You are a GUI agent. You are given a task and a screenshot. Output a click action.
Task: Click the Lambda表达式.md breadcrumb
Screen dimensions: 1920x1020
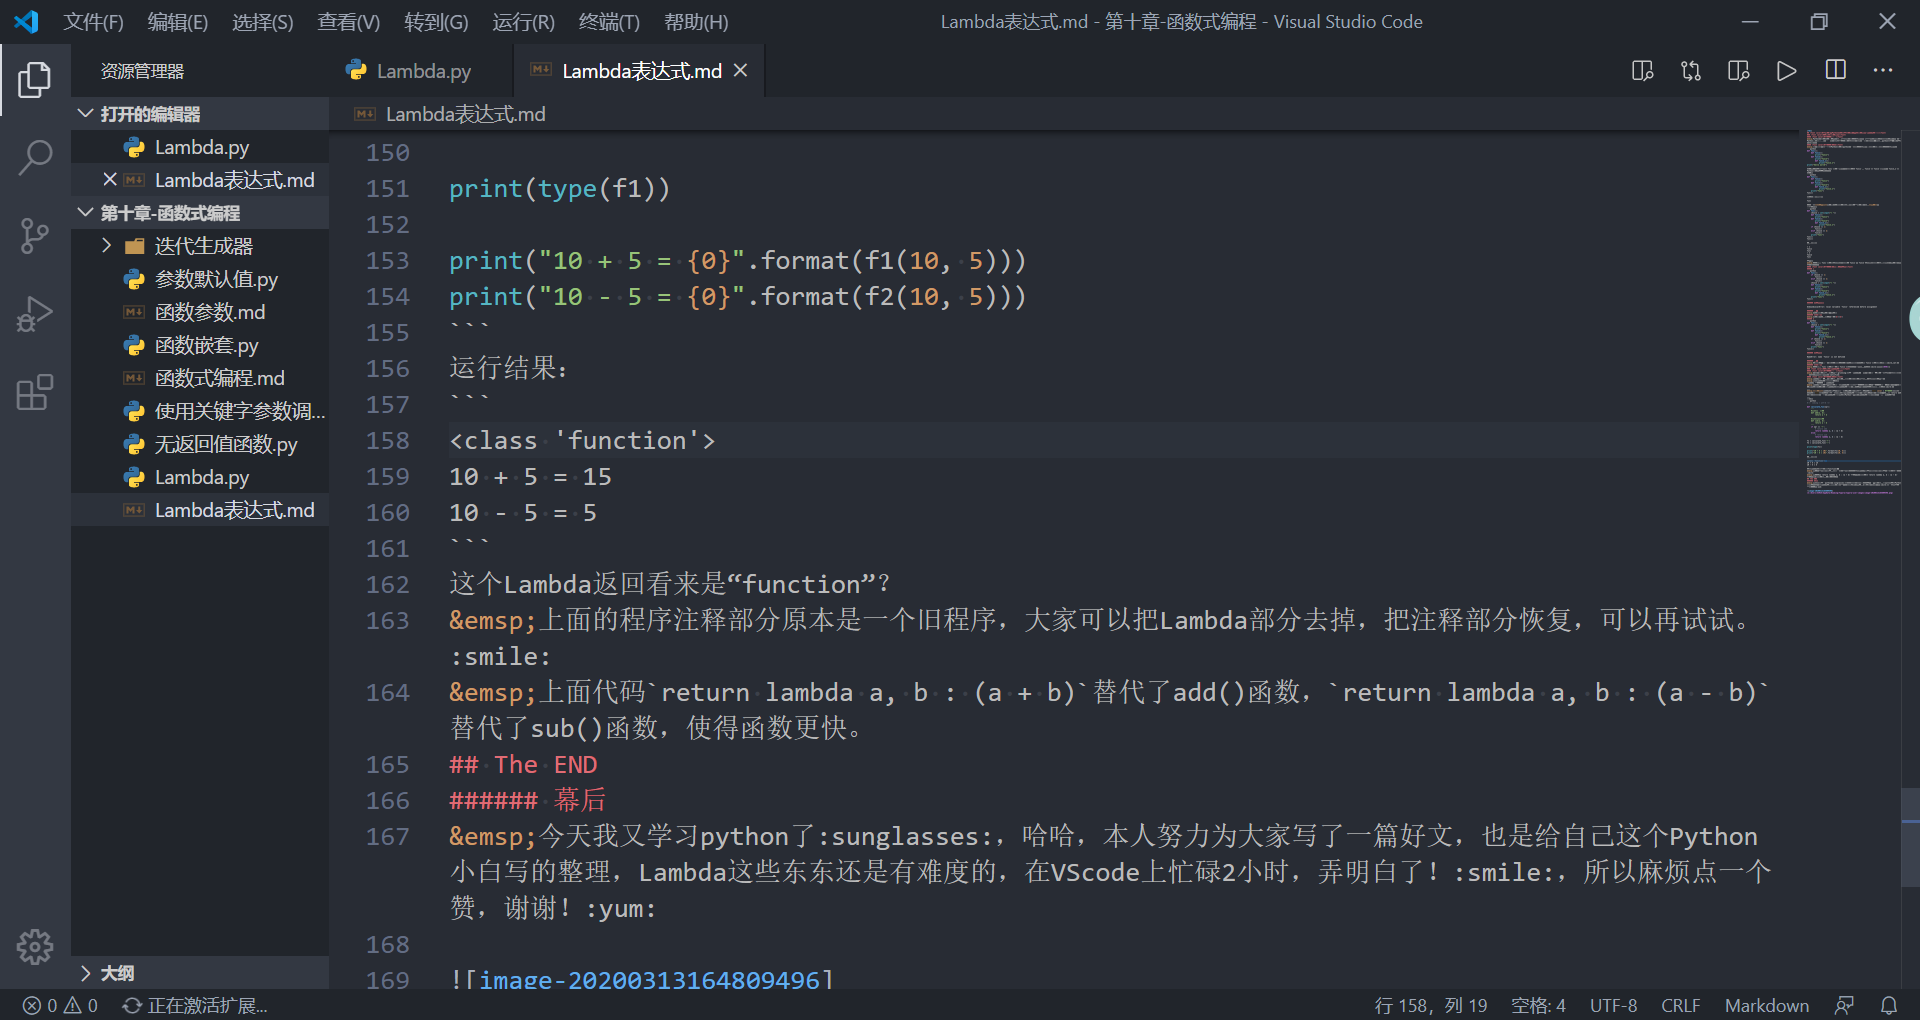pyautogui.click(x=465, y=114)
